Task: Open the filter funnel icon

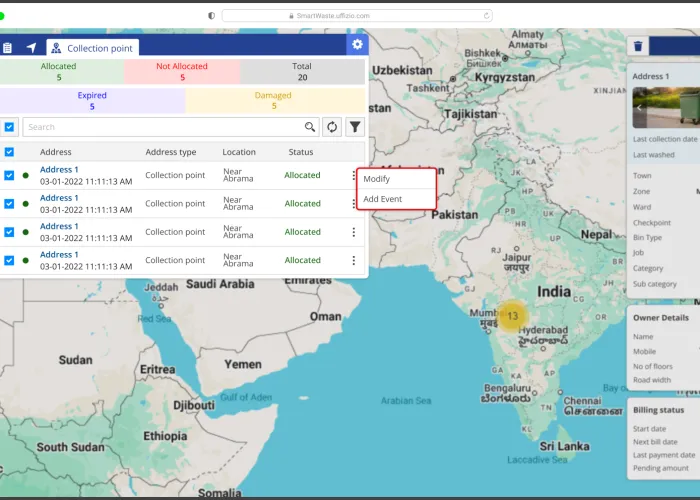Action: coord(355,127)
